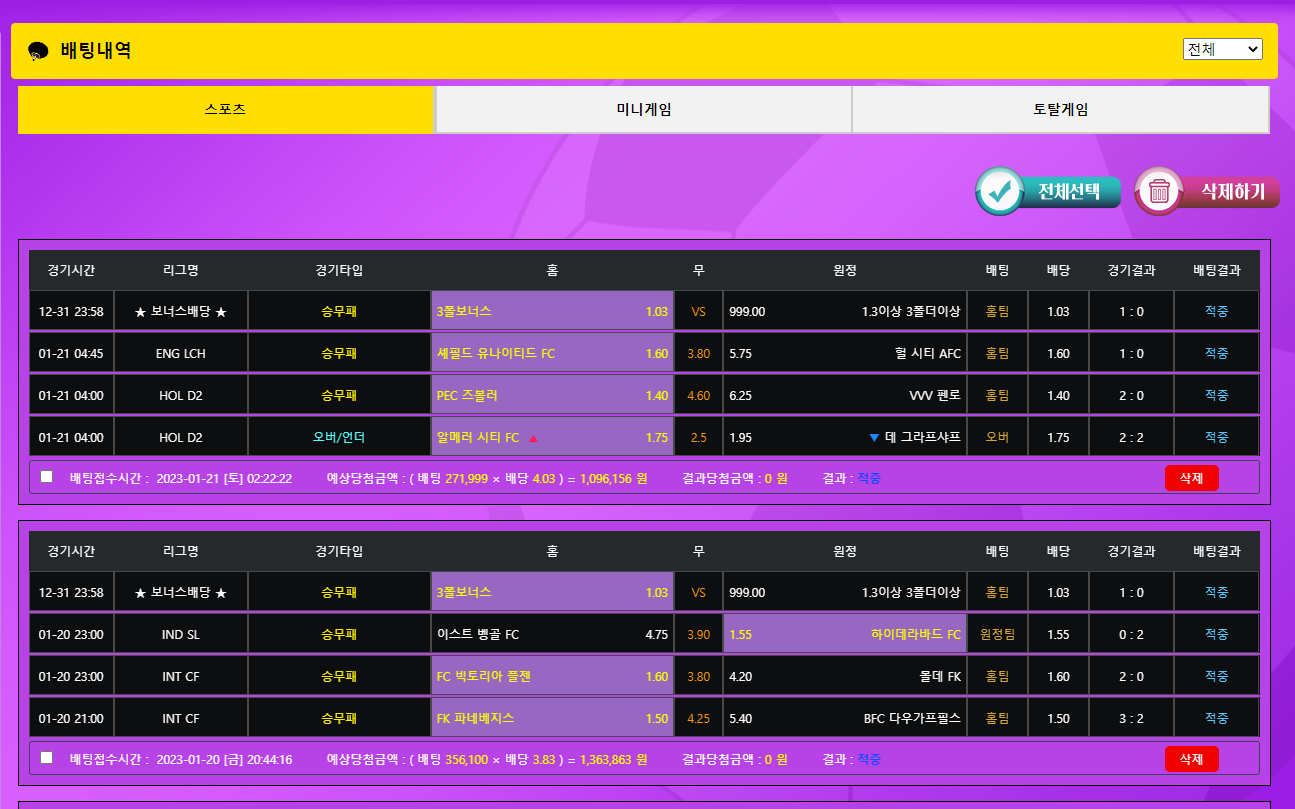Click the blue down-arrow beside 데 그라프샤프
This screenshot has width=1295, height=809.
pos(874,438)
